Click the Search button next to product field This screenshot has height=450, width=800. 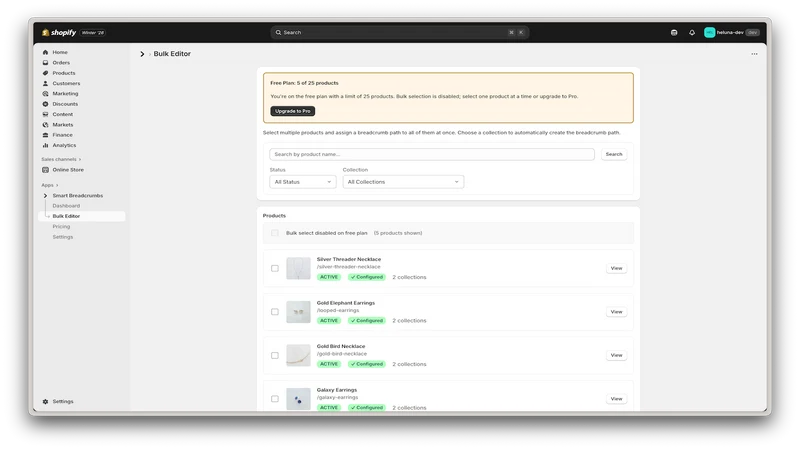(x=614, y=154)
